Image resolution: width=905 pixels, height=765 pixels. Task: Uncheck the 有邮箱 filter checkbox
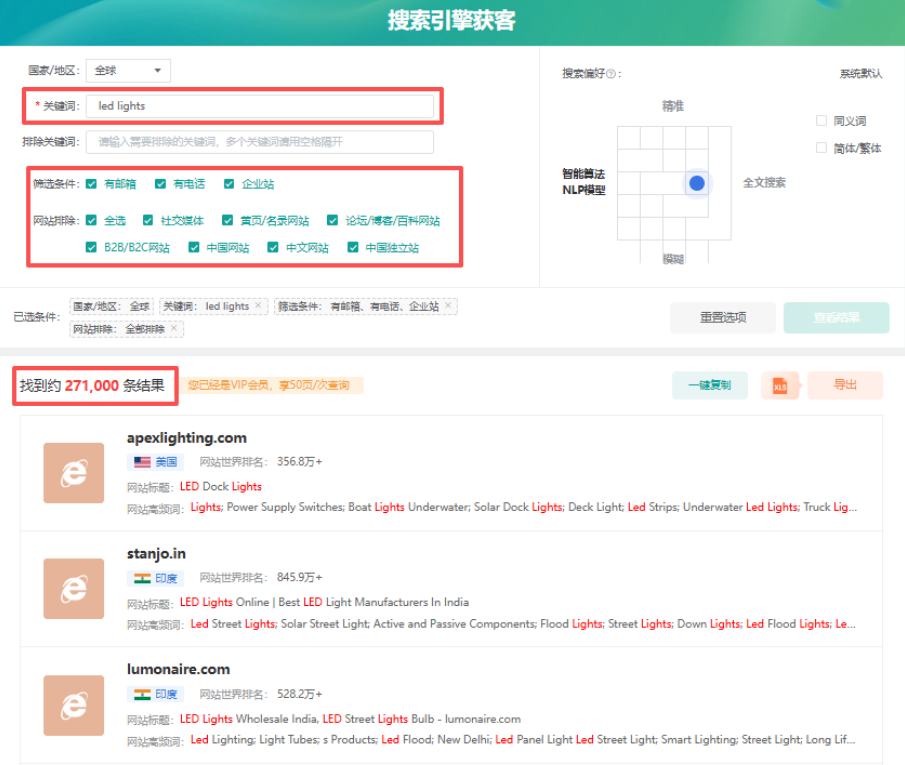(91, 184)
